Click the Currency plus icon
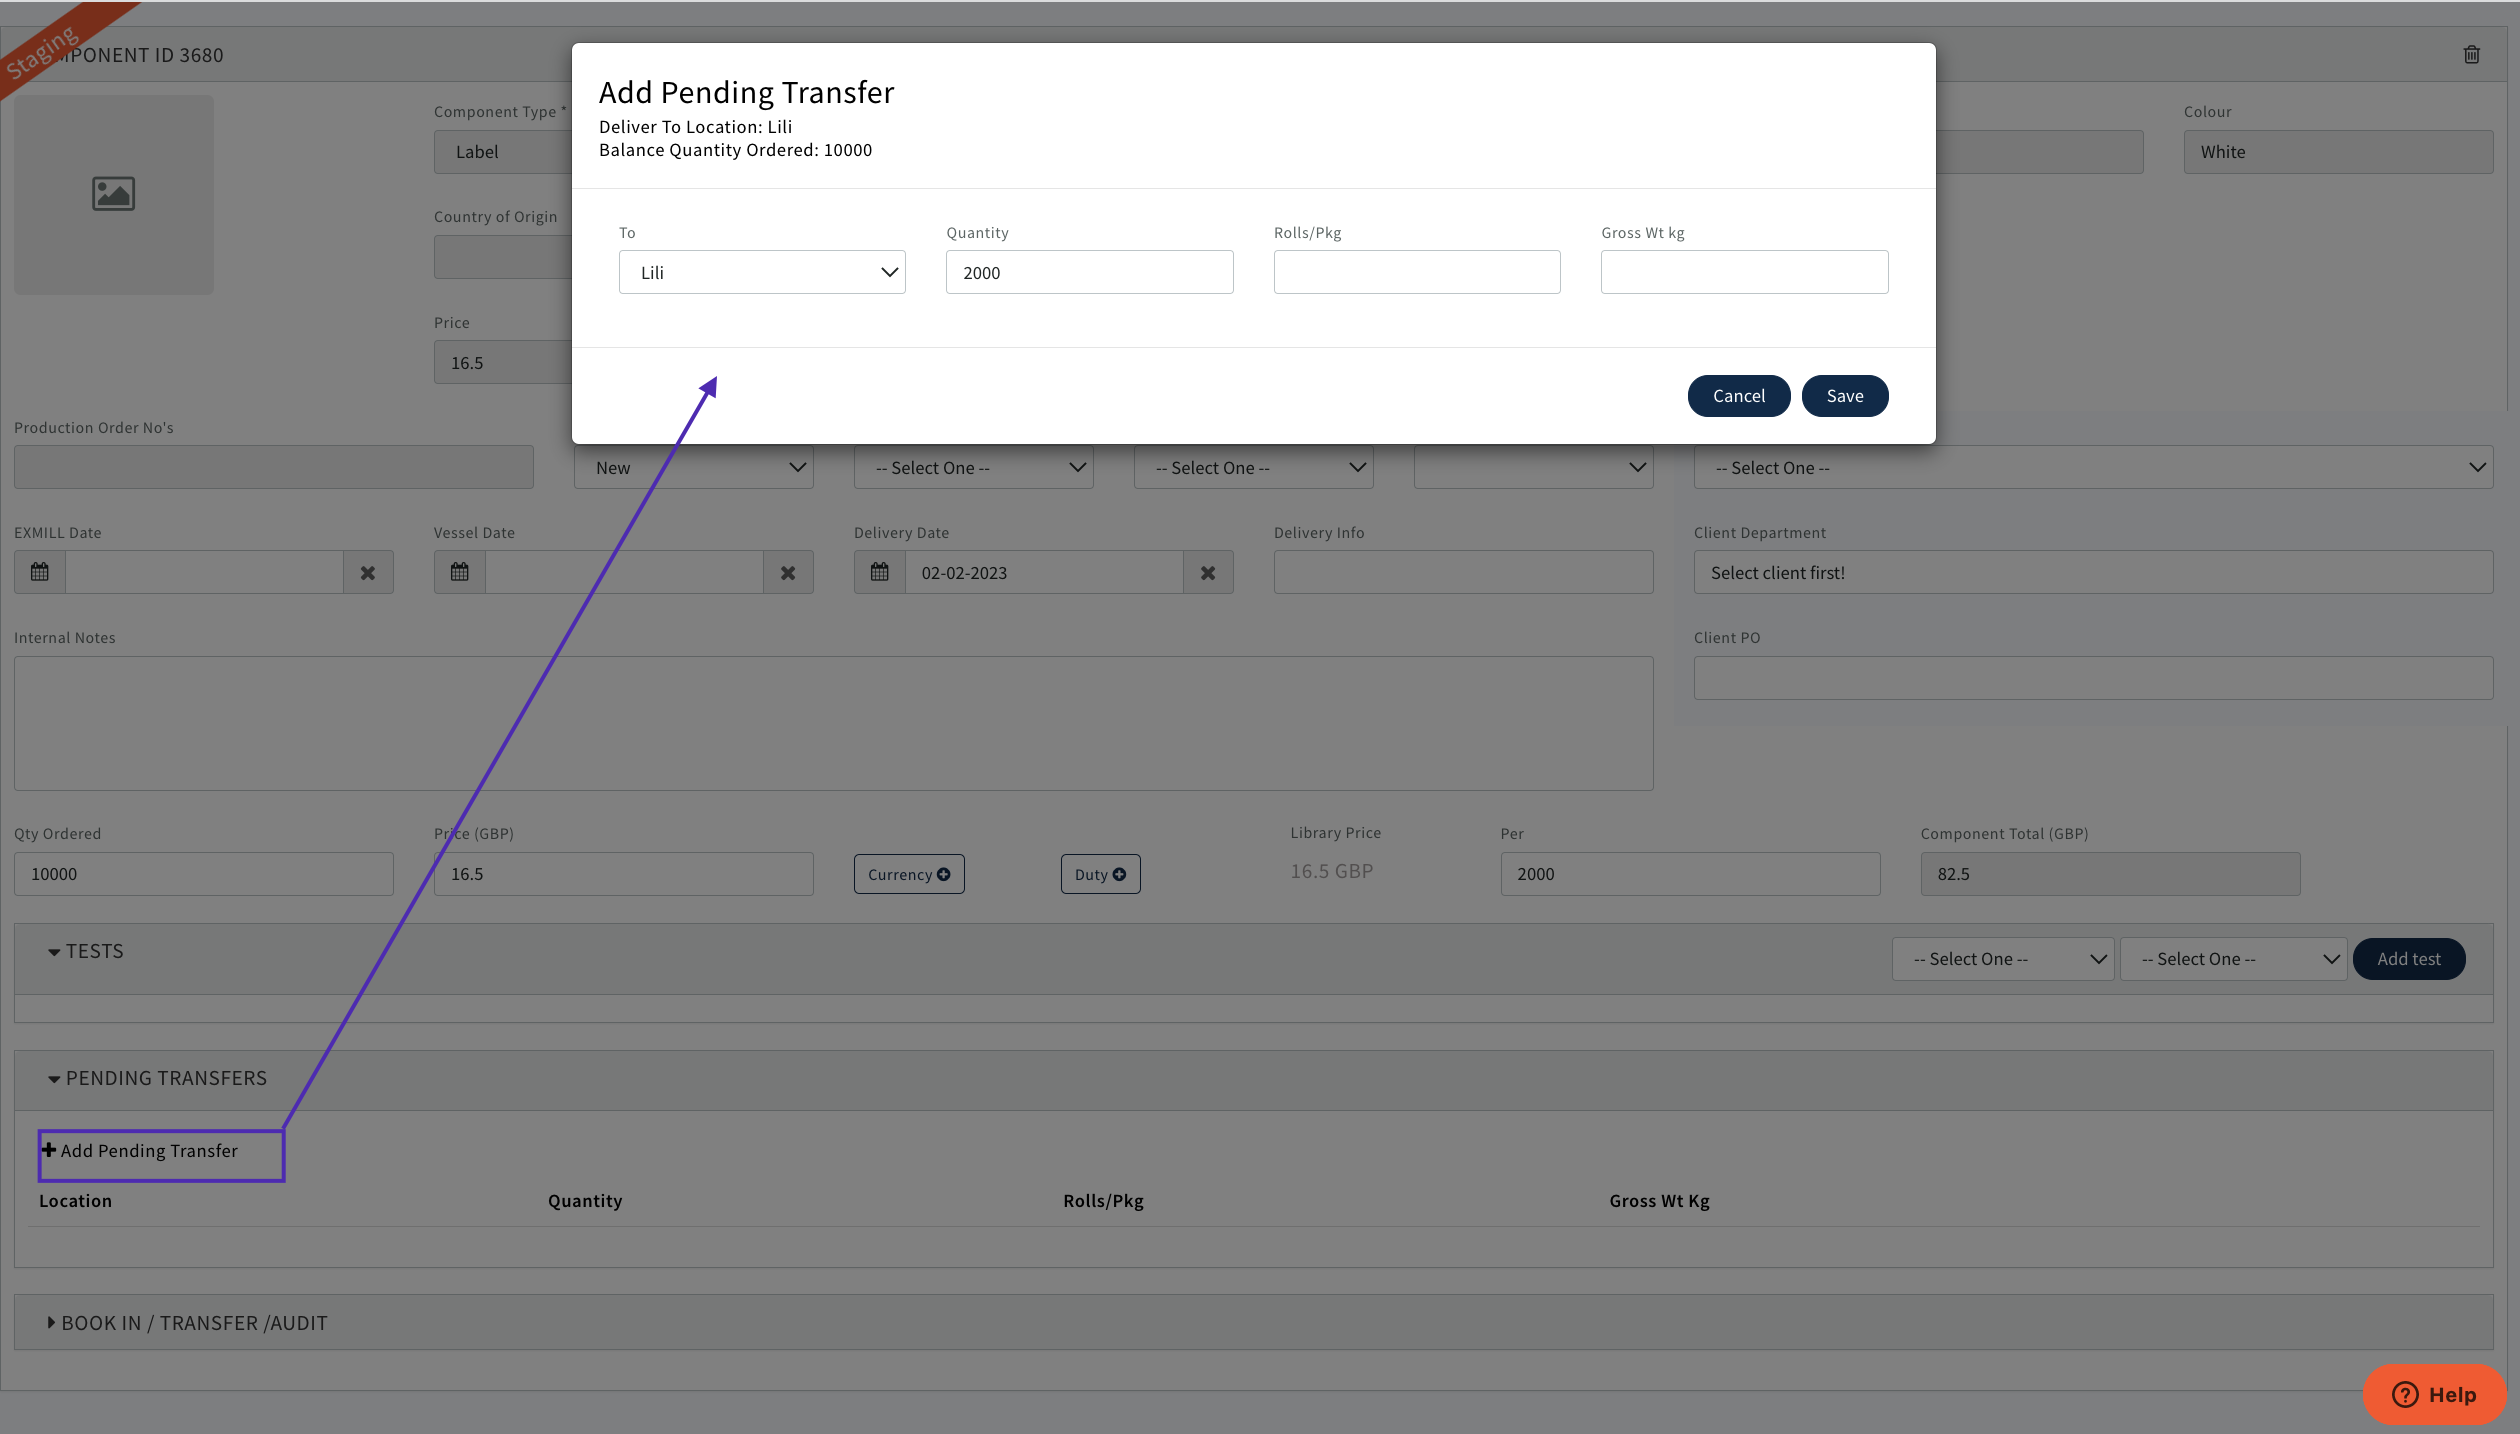2520x1434 pixels. [x=944, y=873]
